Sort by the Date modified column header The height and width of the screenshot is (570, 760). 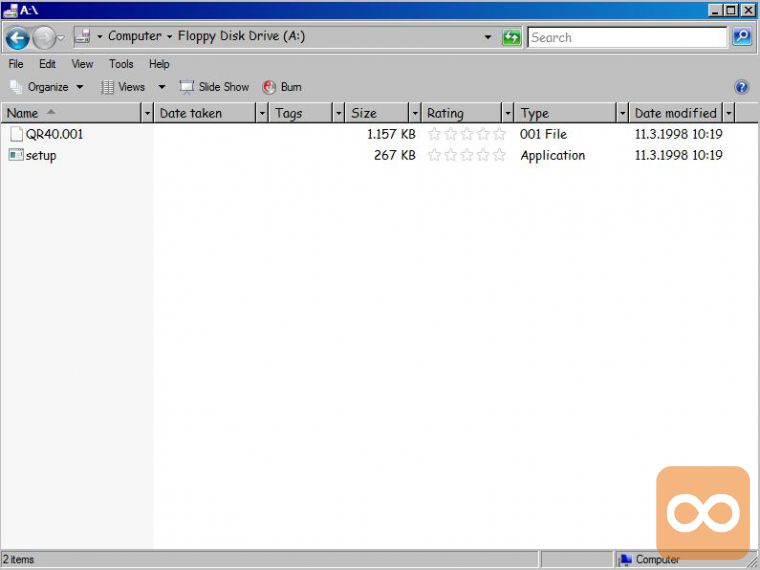(x=675, y=113)
